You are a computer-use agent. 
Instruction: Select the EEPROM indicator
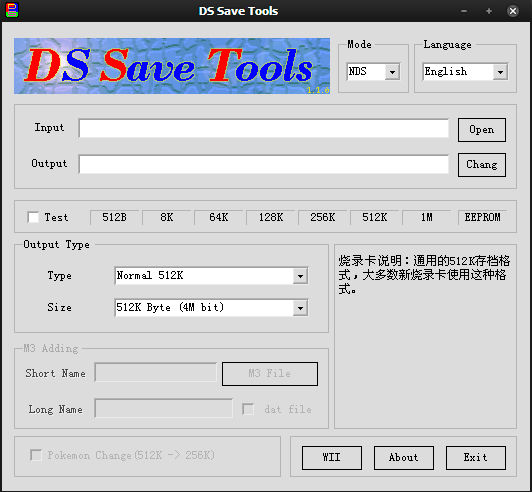(x=482, y=217)
